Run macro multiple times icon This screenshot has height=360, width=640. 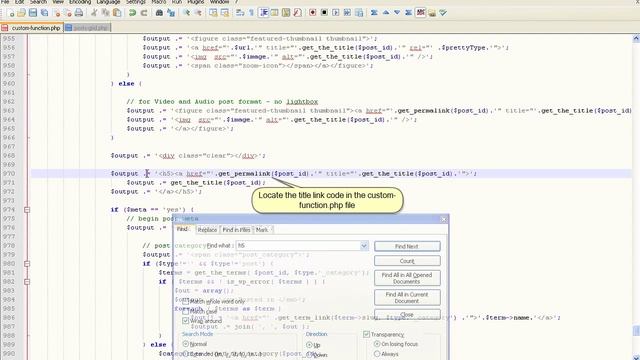point(347,13)
